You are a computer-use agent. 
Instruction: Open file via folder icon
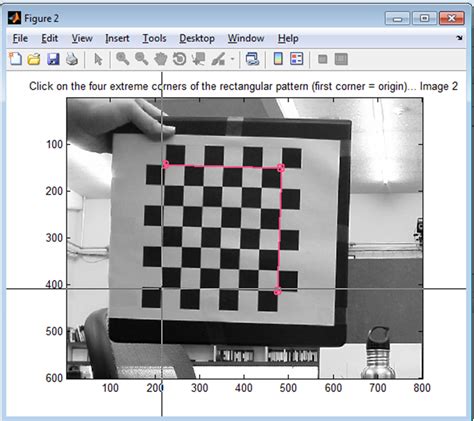coord(34,59)
